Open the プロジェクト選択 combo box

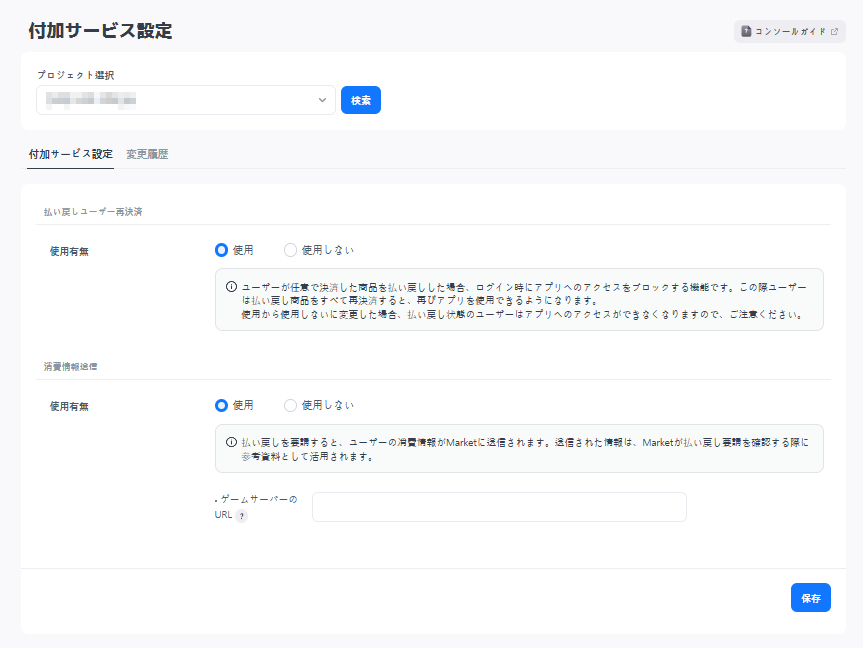185,100
